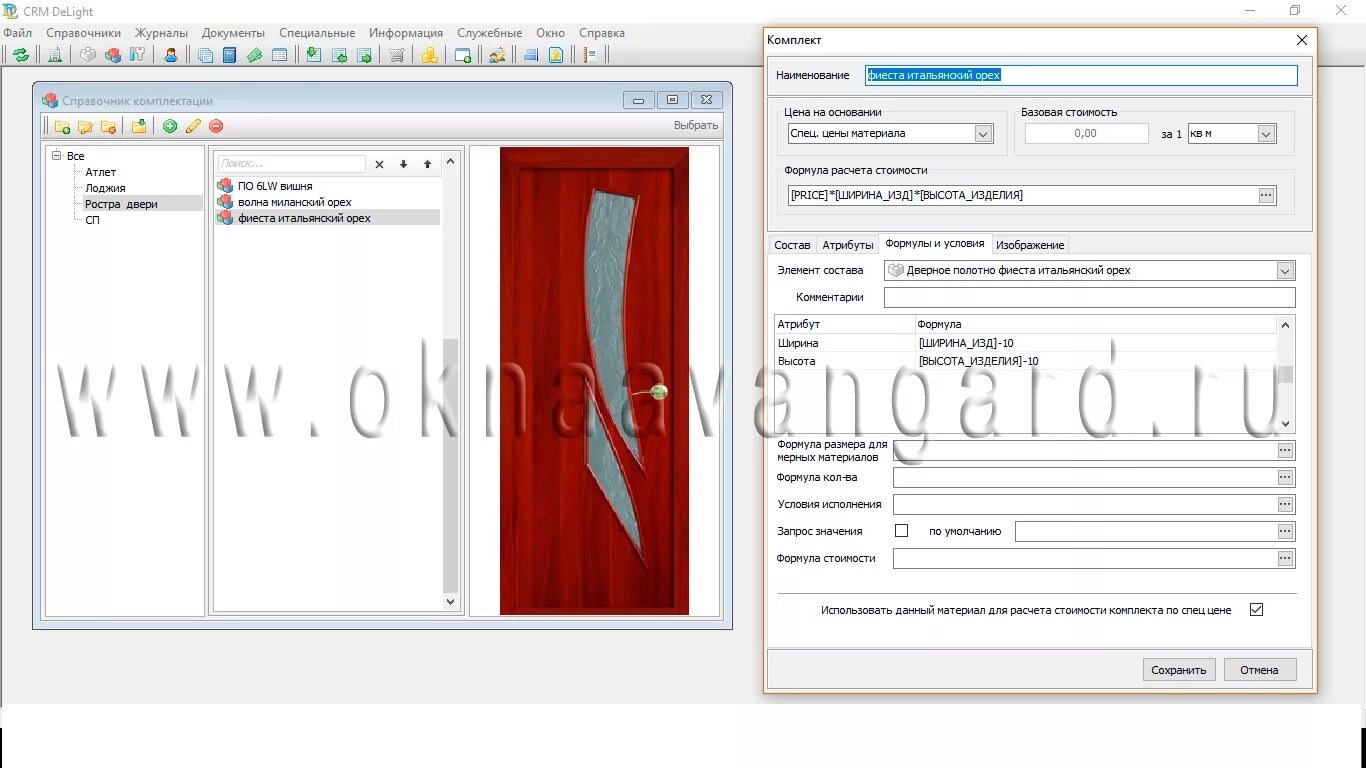The image size is (1366, 768).
Task: Click the window with green plus icon
Action: point(463,55)
